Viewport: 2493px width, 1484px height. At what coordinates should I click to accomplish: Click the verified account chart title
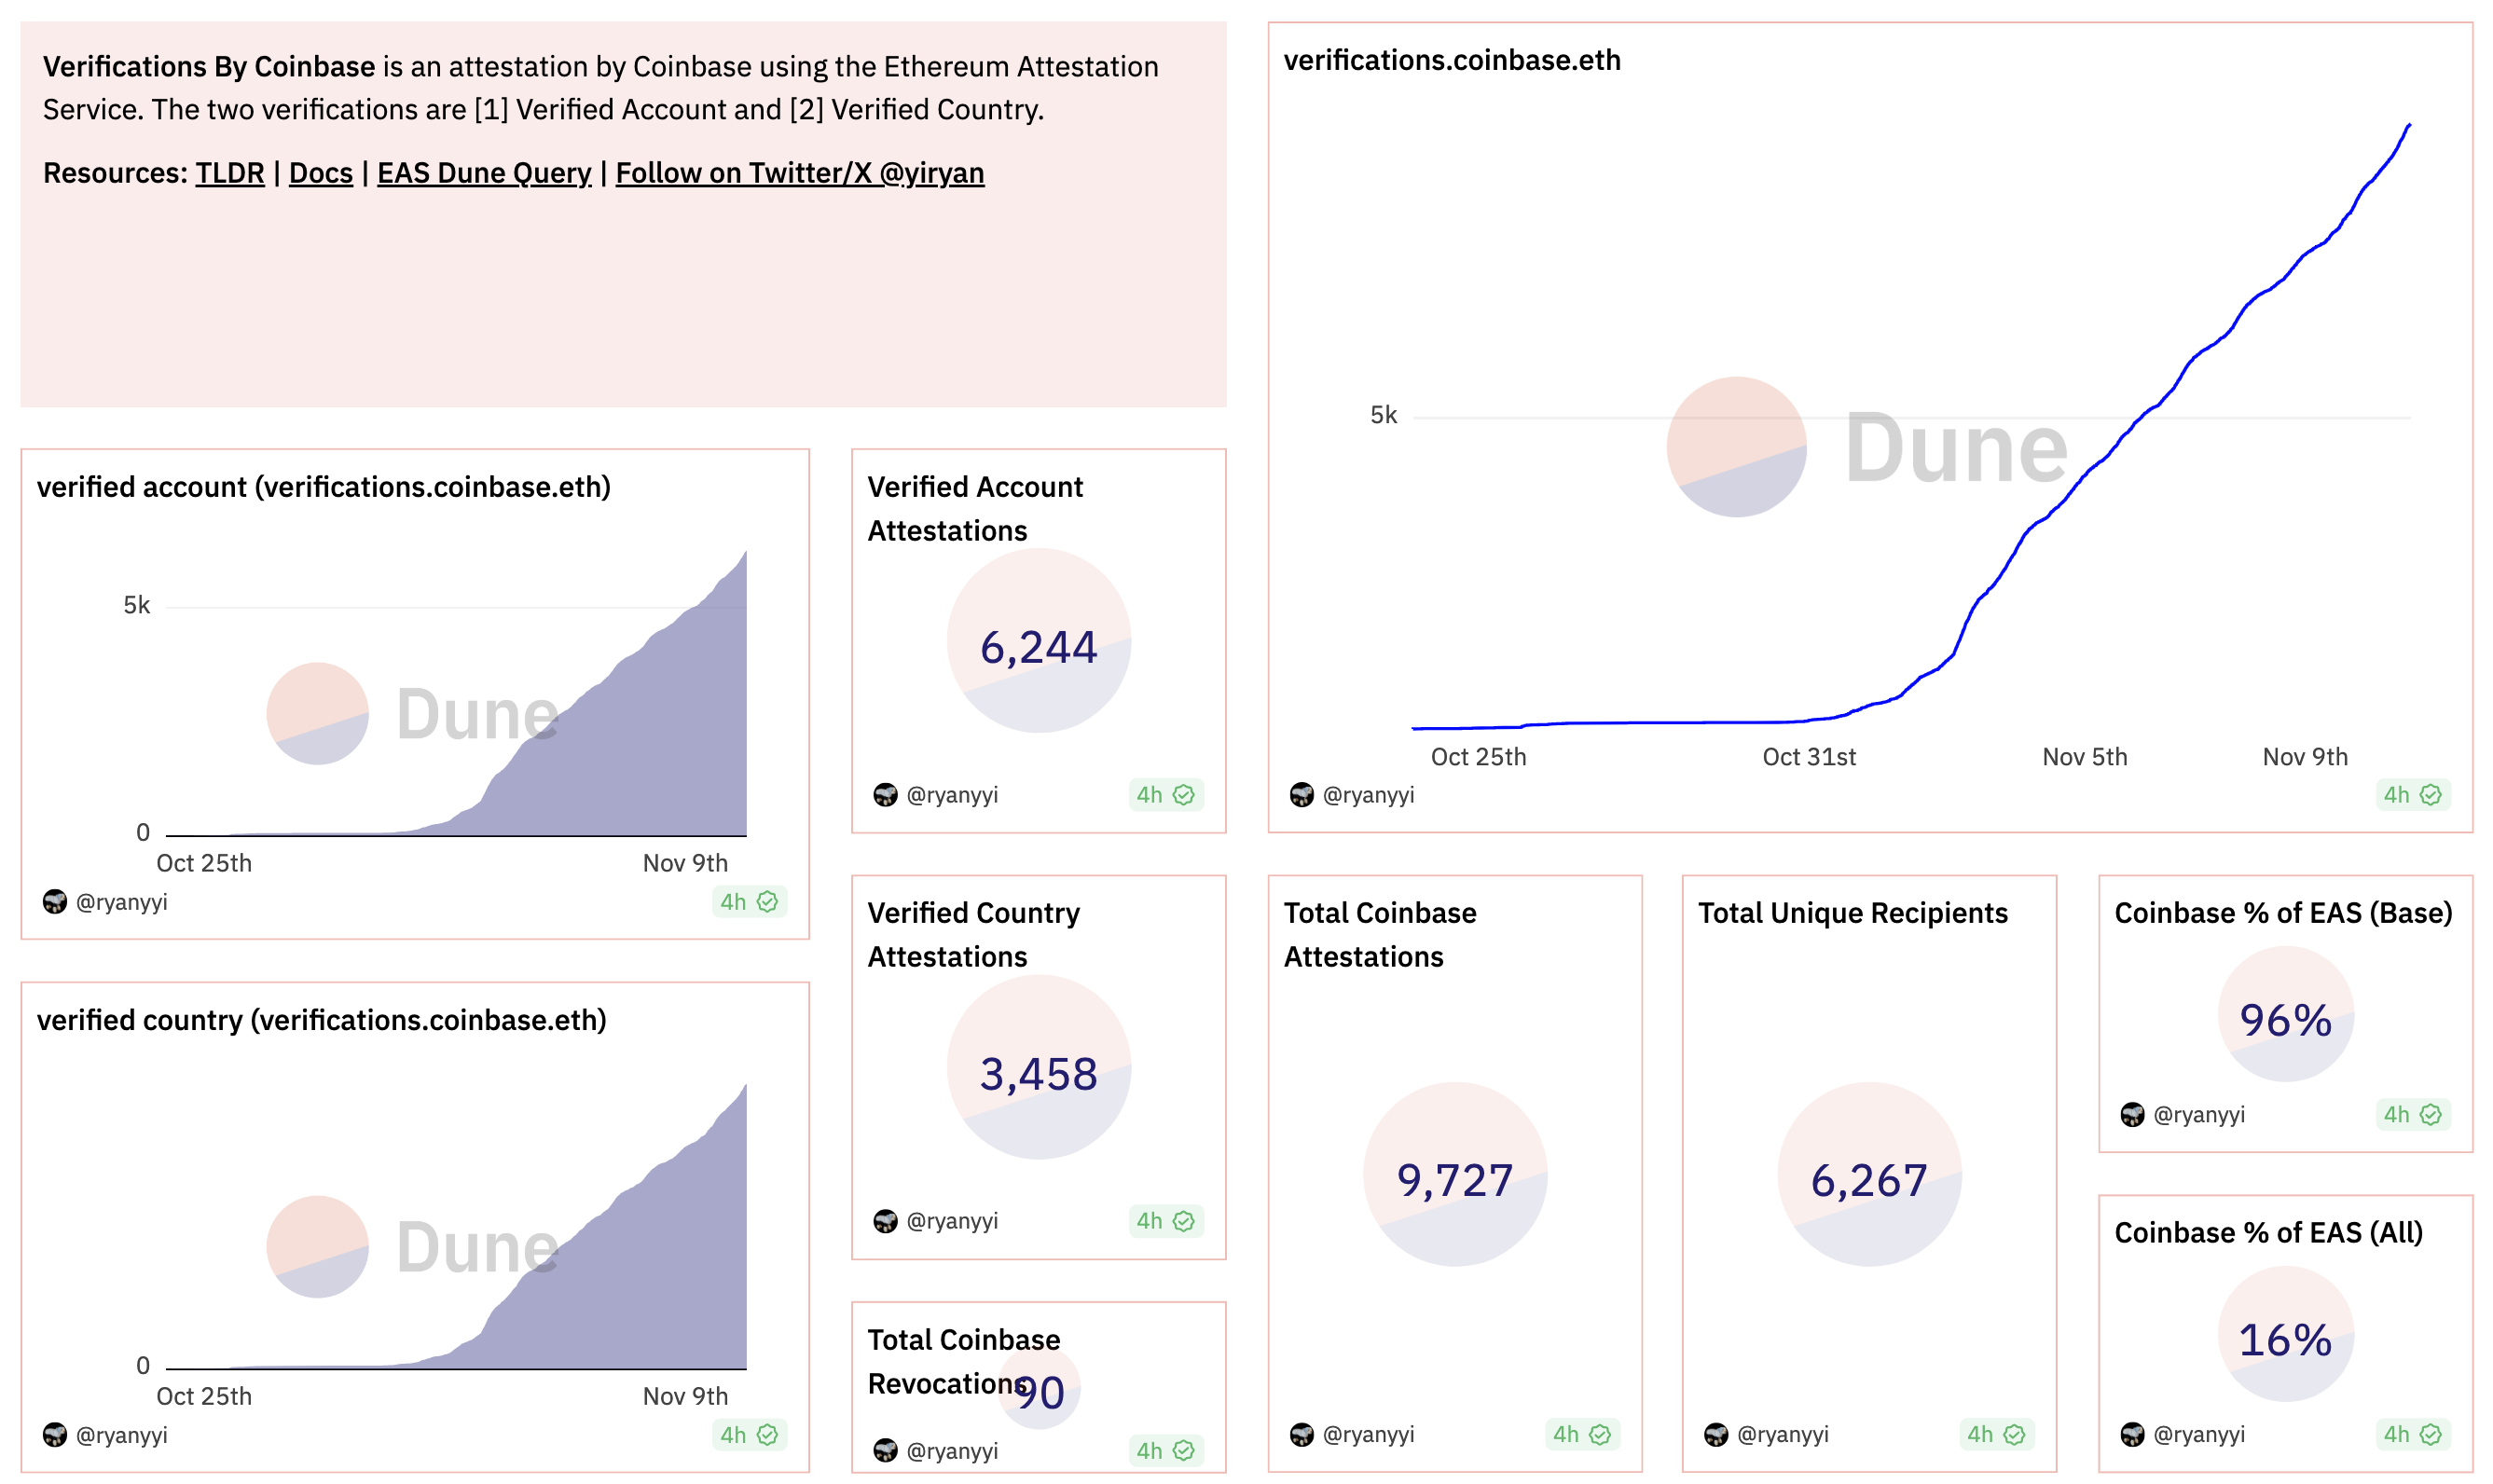click(x=323, y=487)
